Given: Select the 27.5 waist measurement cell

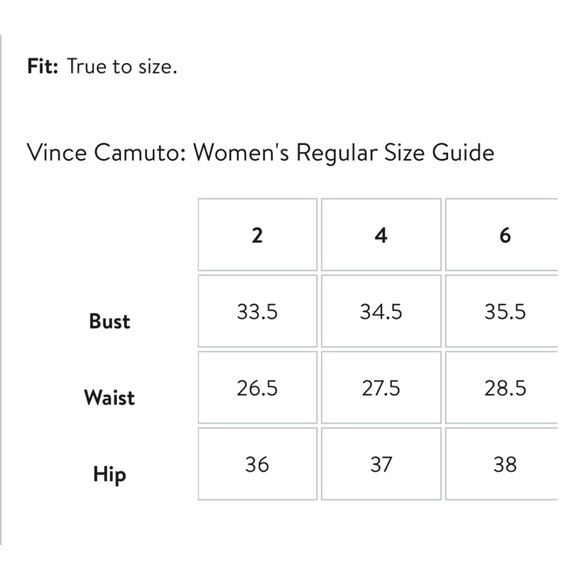Looking at the screenshot, I should tap(381, 388).
